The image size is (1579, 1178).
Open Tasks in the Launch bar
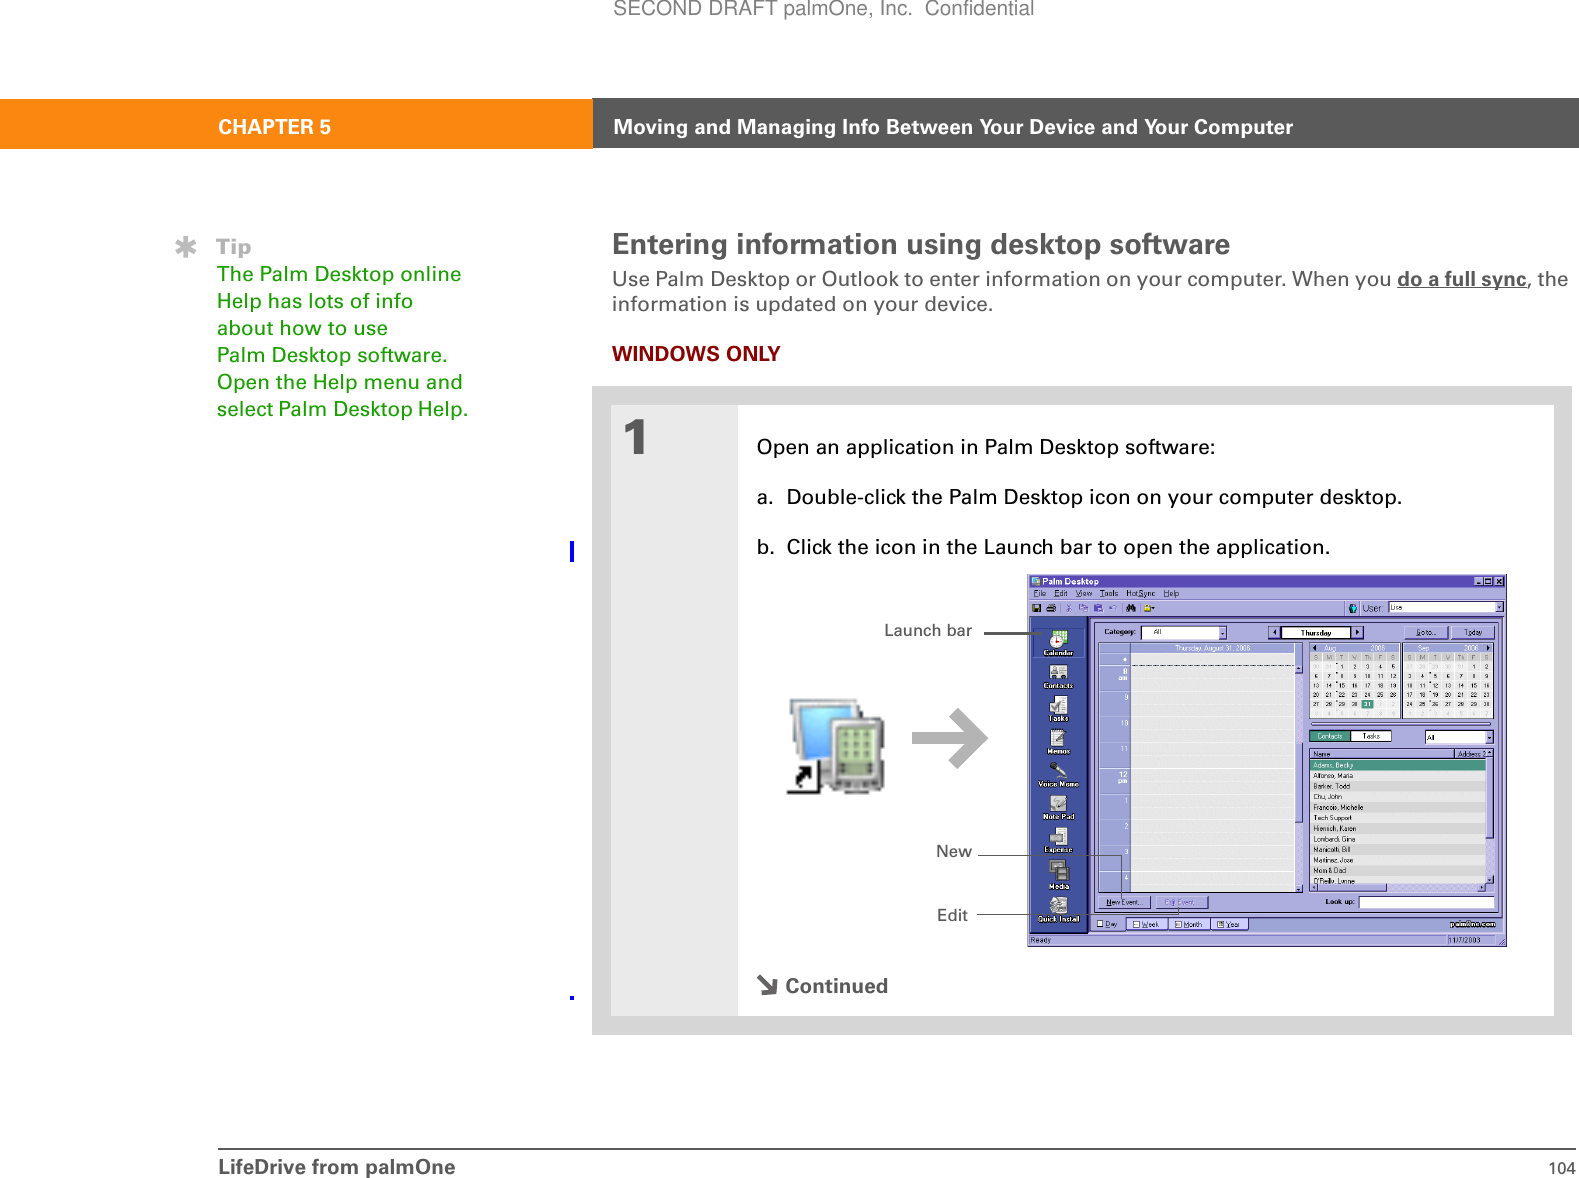click(x=1058, y=709)
